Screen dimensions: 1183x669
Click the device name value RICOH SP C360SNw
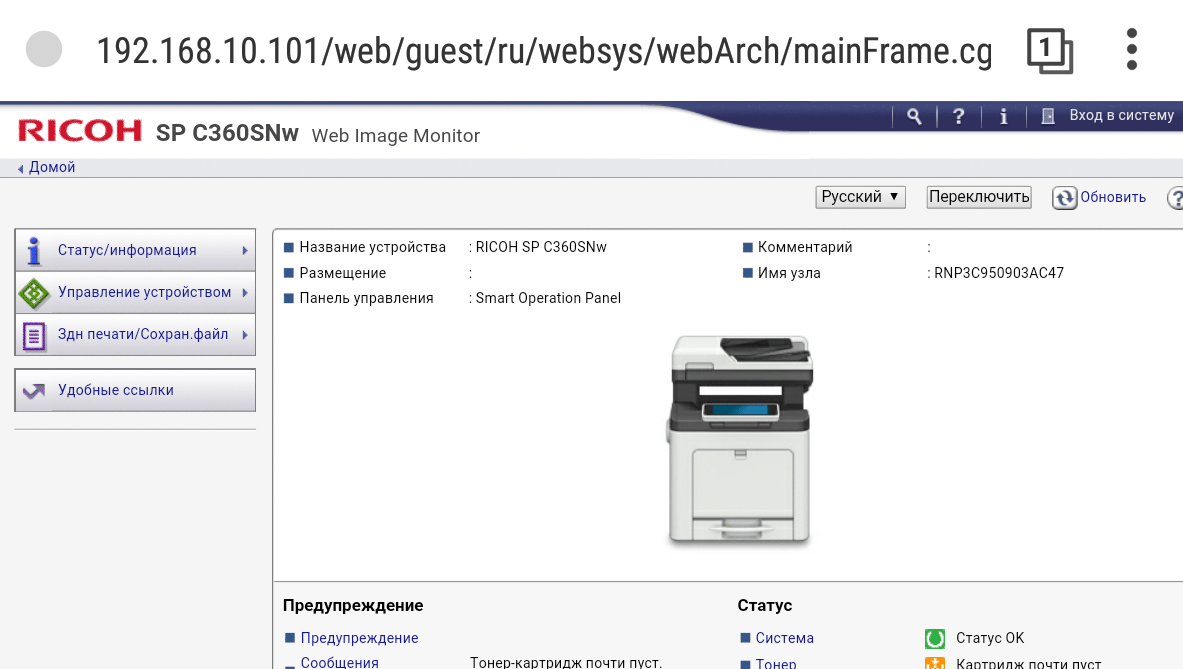tap(541, 247)
